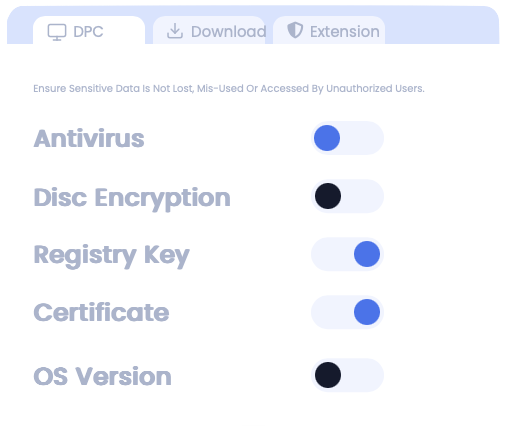Click the blue knob of Antivirus toggle
This screenshot has height=430, width=505.
(327, 138)
